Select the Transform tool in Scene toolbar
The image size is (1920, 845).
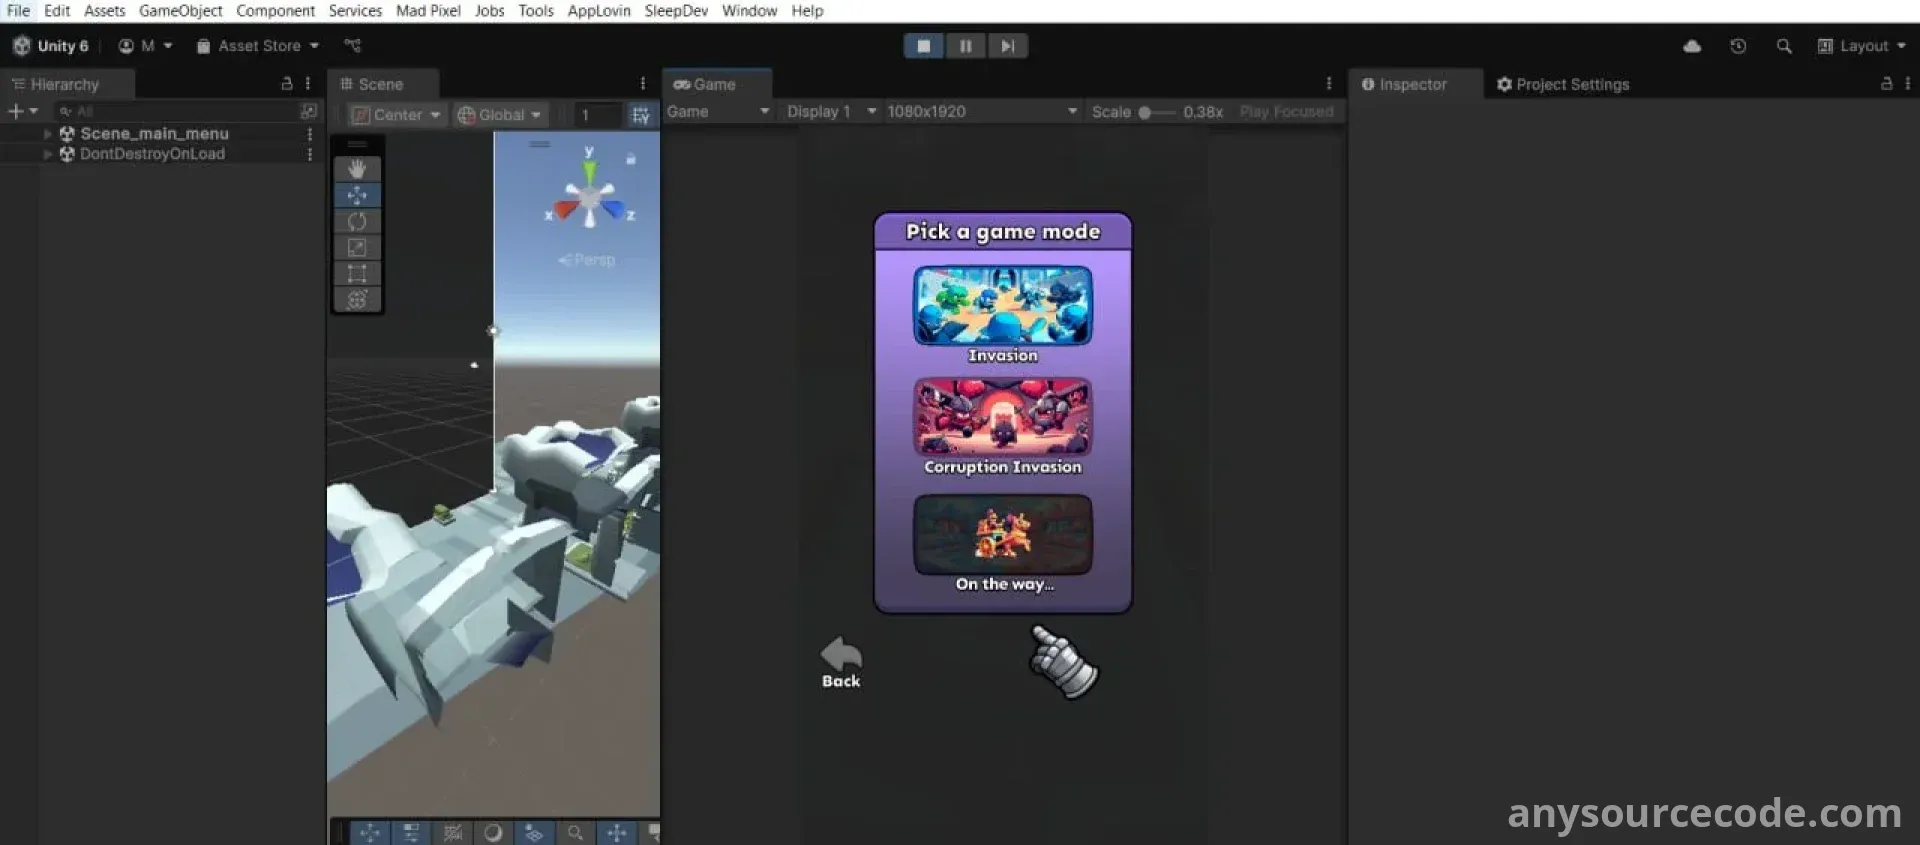coord(357,299)
